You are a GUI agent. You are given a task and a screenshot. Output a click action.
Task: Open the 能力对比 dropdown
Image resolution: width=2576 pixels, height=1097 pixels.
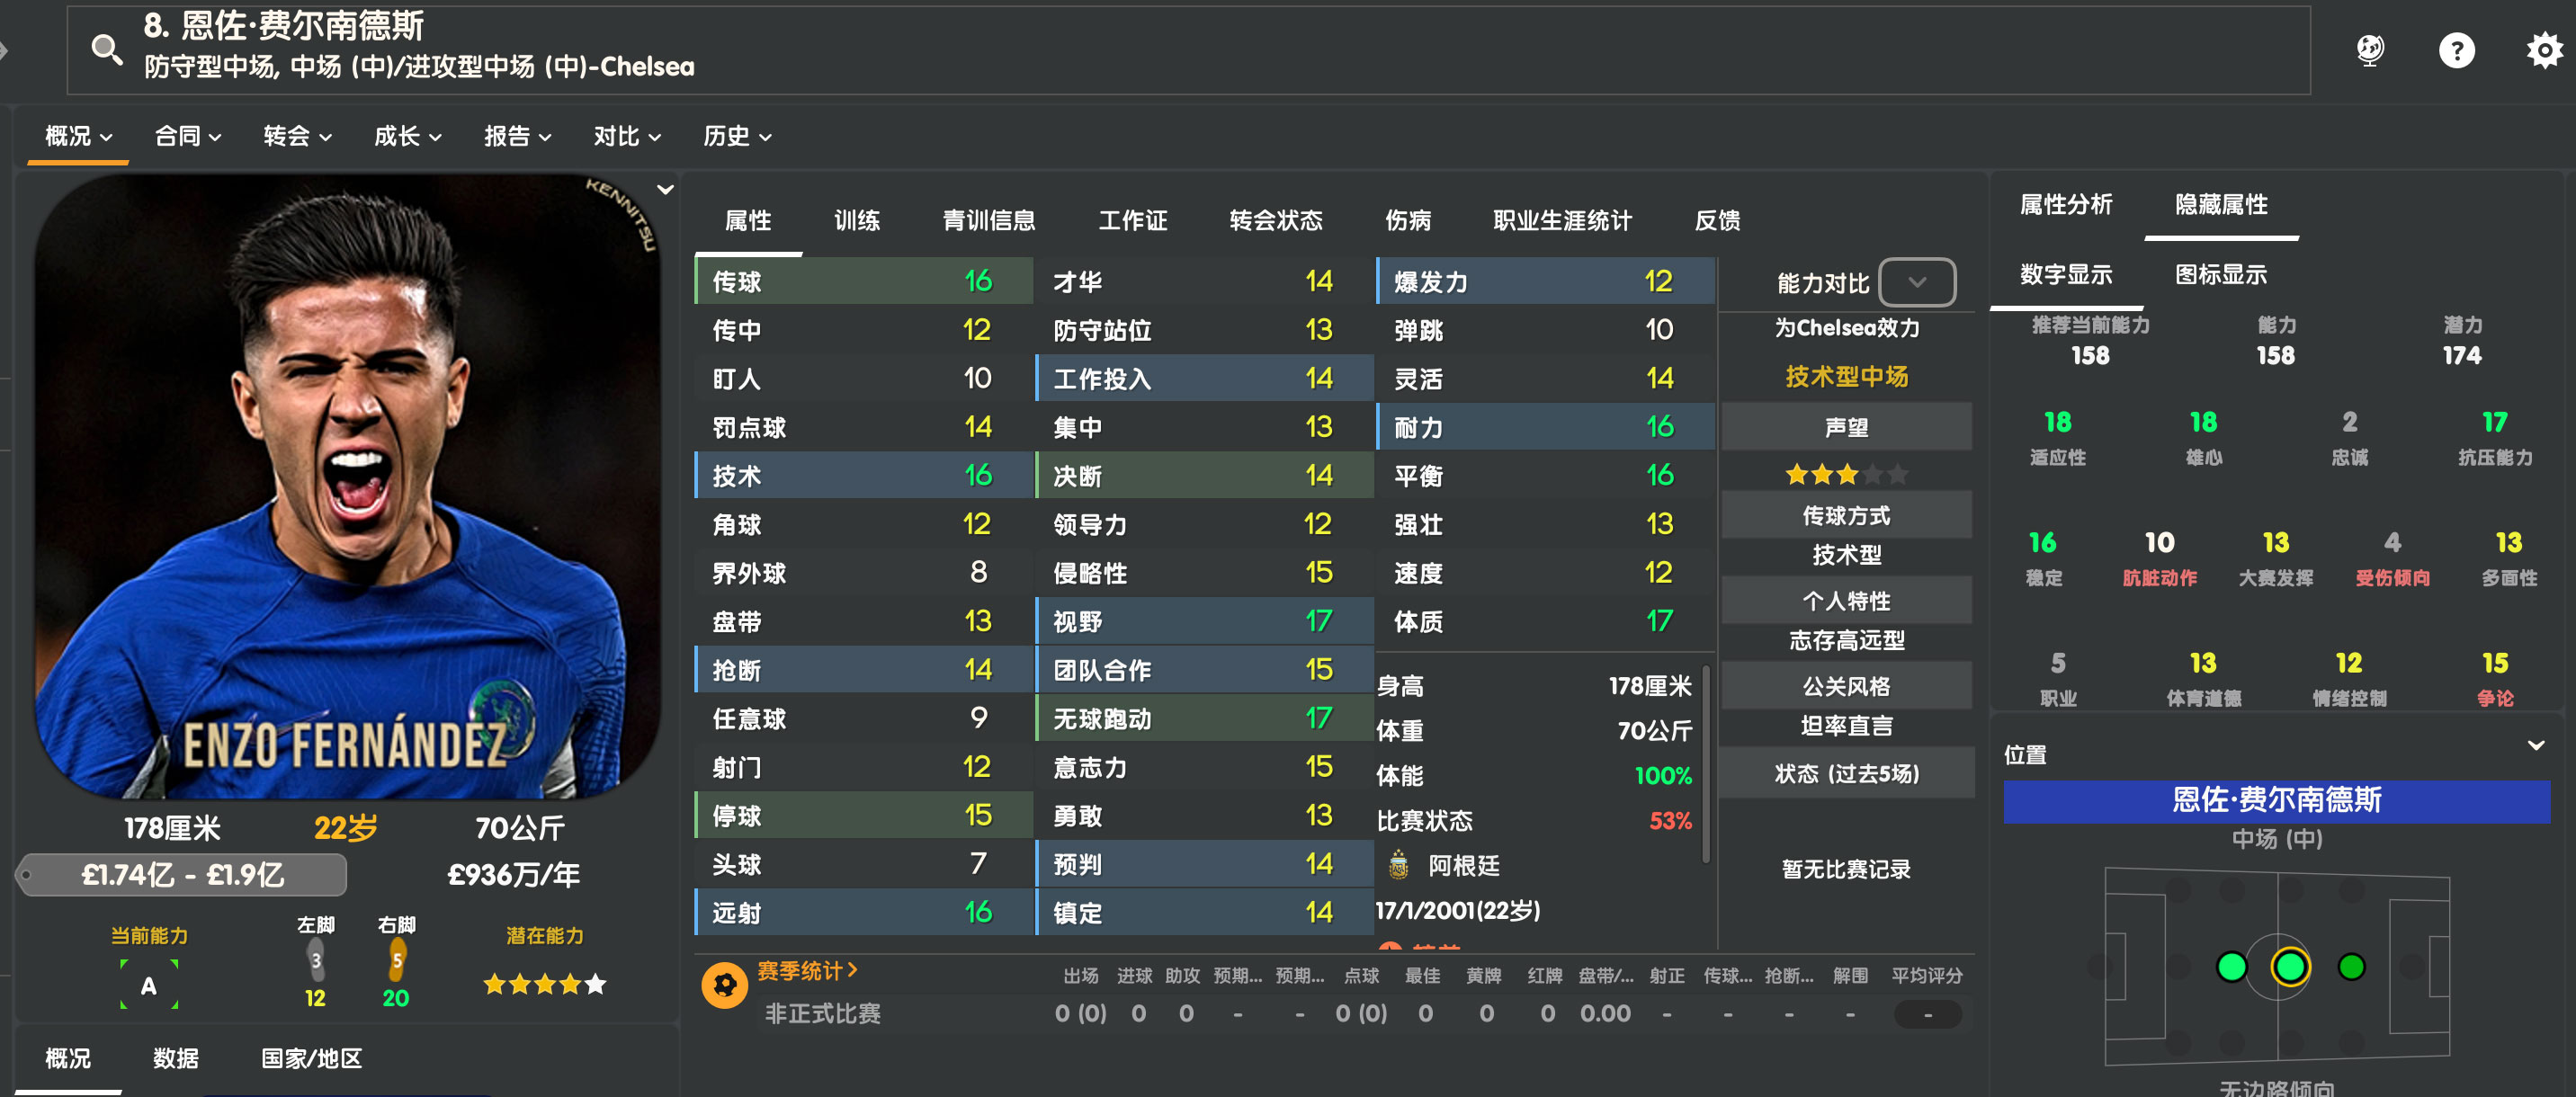pyautogui.click(x=1916, y=282)
